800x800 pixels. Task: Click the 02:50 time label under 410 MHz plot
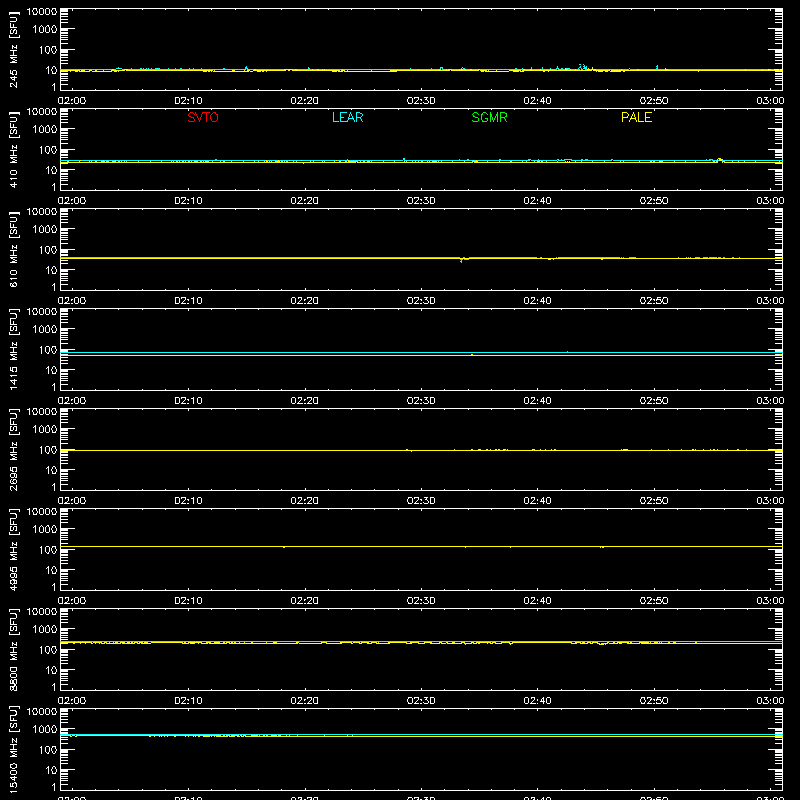coord(654,201)
